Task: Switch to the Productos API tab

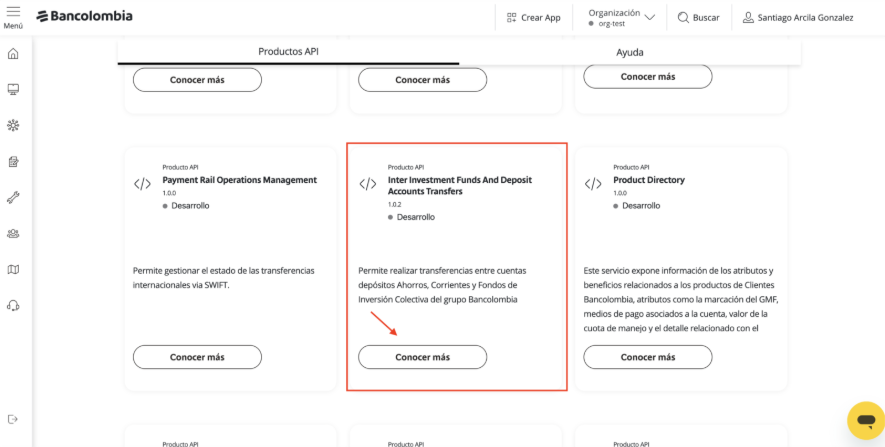Action: point(288,52)
